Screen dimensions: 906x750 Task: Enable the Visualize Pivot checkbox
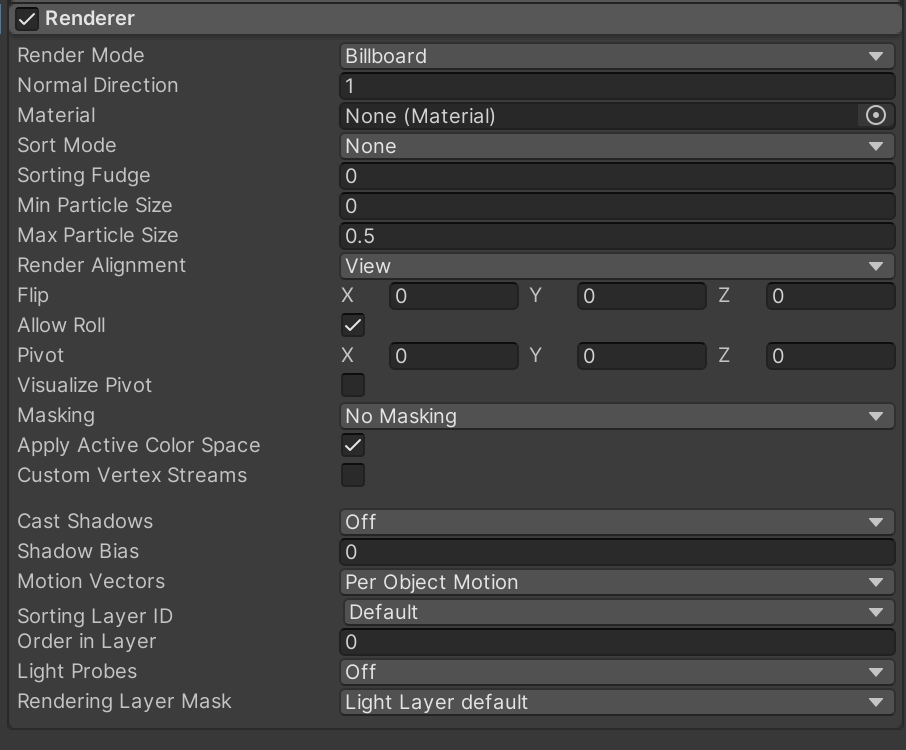[x=352, y=385]
